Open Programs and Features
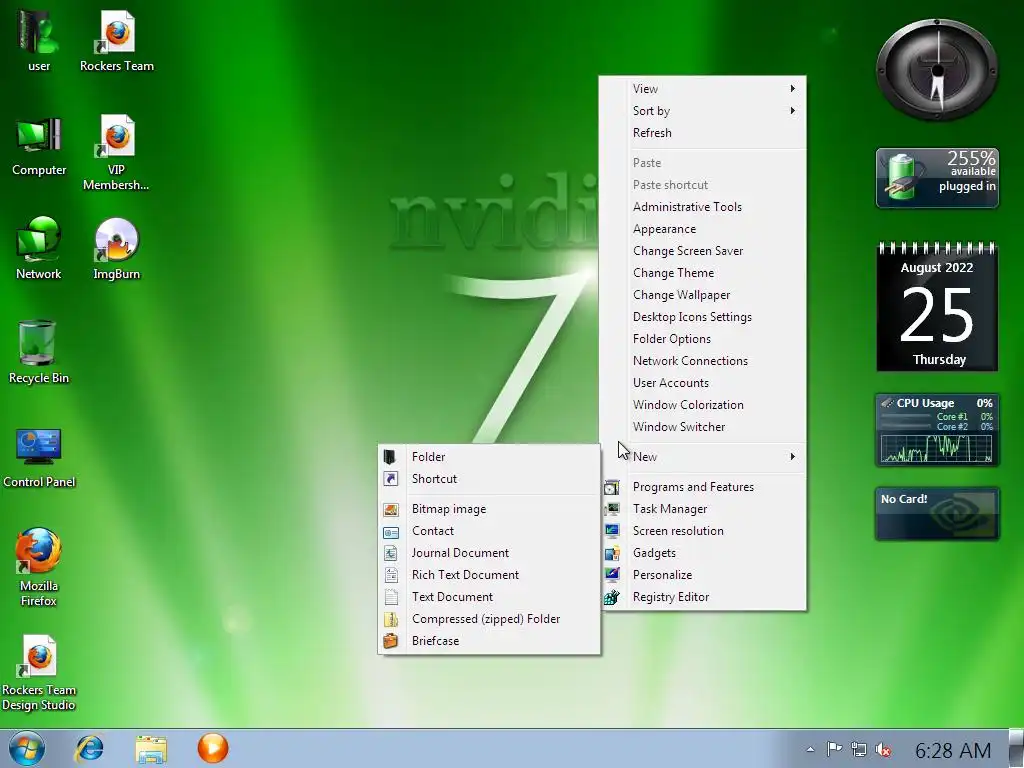 pyautogui.click(x=703, y=487)
